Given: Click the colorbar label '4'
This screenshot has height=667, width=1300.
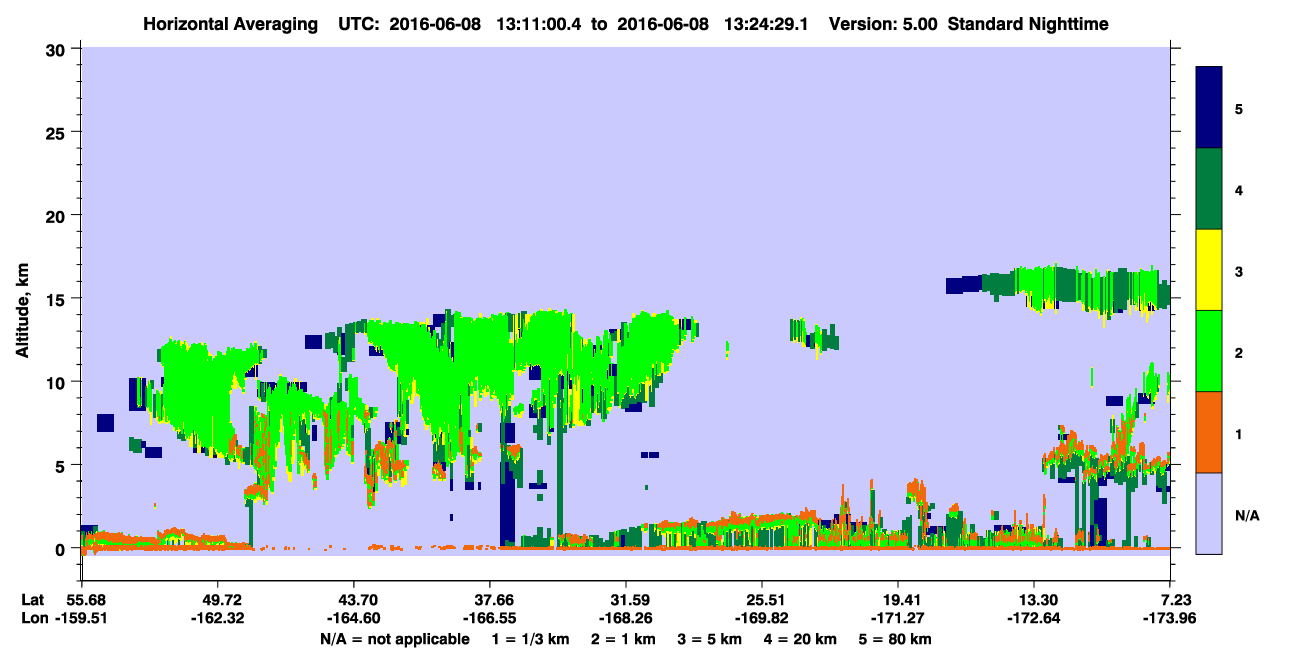Looking at the screenshot, I should pos(1240,189).
